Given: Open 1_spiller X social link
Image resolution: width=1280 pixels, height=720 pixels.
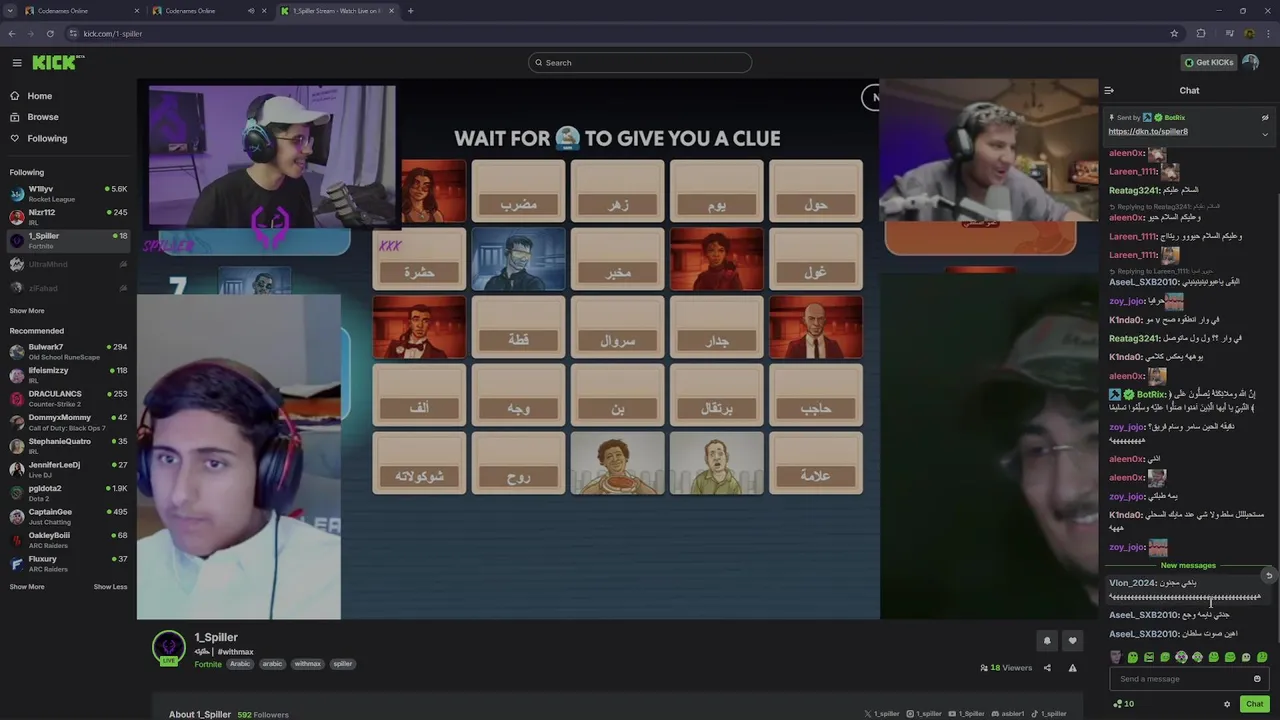Looking at the screenshot, I should 882,714.
